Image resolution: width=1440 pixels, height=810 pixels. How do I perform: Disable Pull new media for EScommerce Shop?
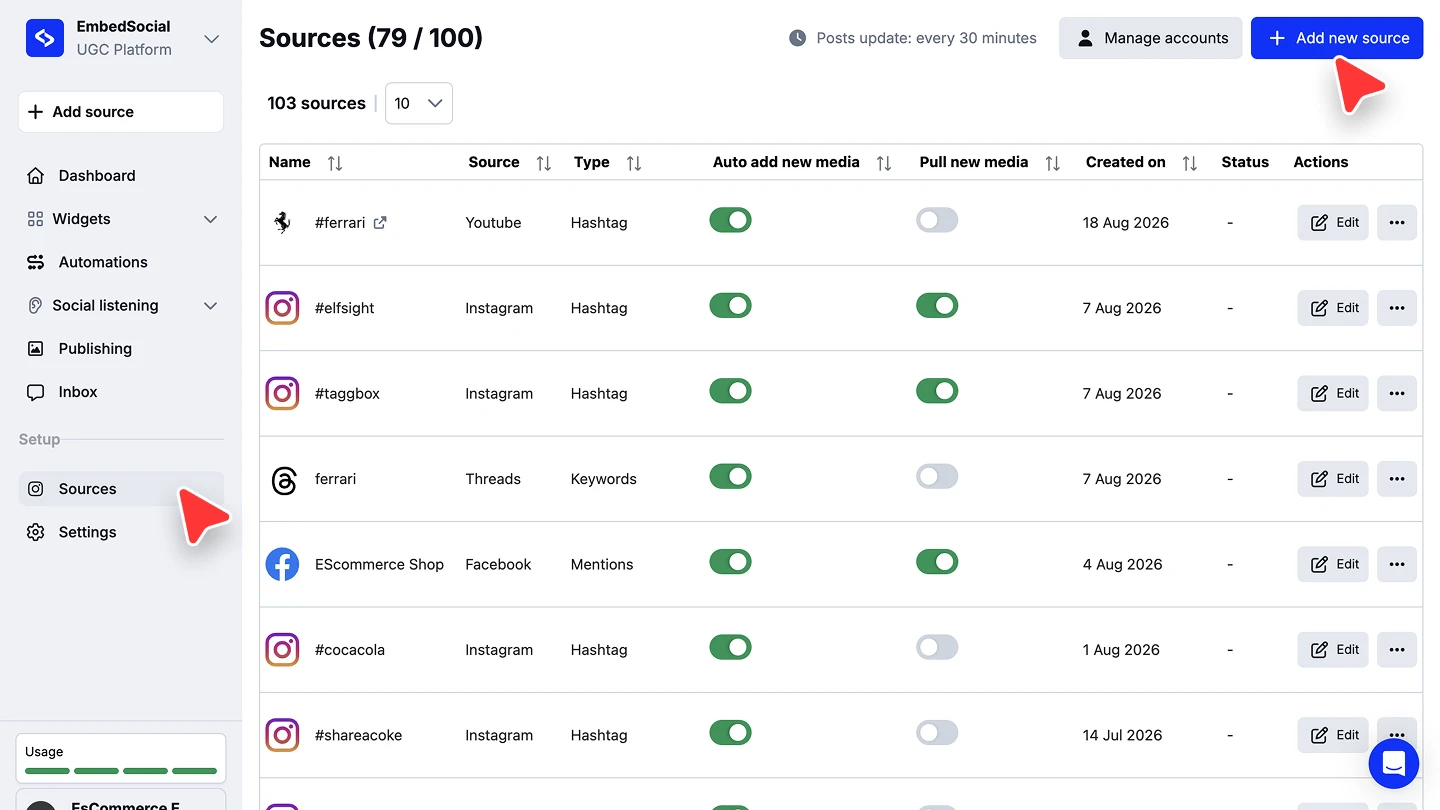pos(937,562)
